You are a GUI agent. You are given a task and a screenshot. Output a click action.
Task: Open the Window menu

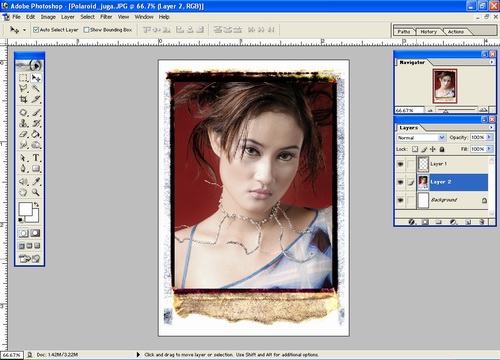coord(144,17)
